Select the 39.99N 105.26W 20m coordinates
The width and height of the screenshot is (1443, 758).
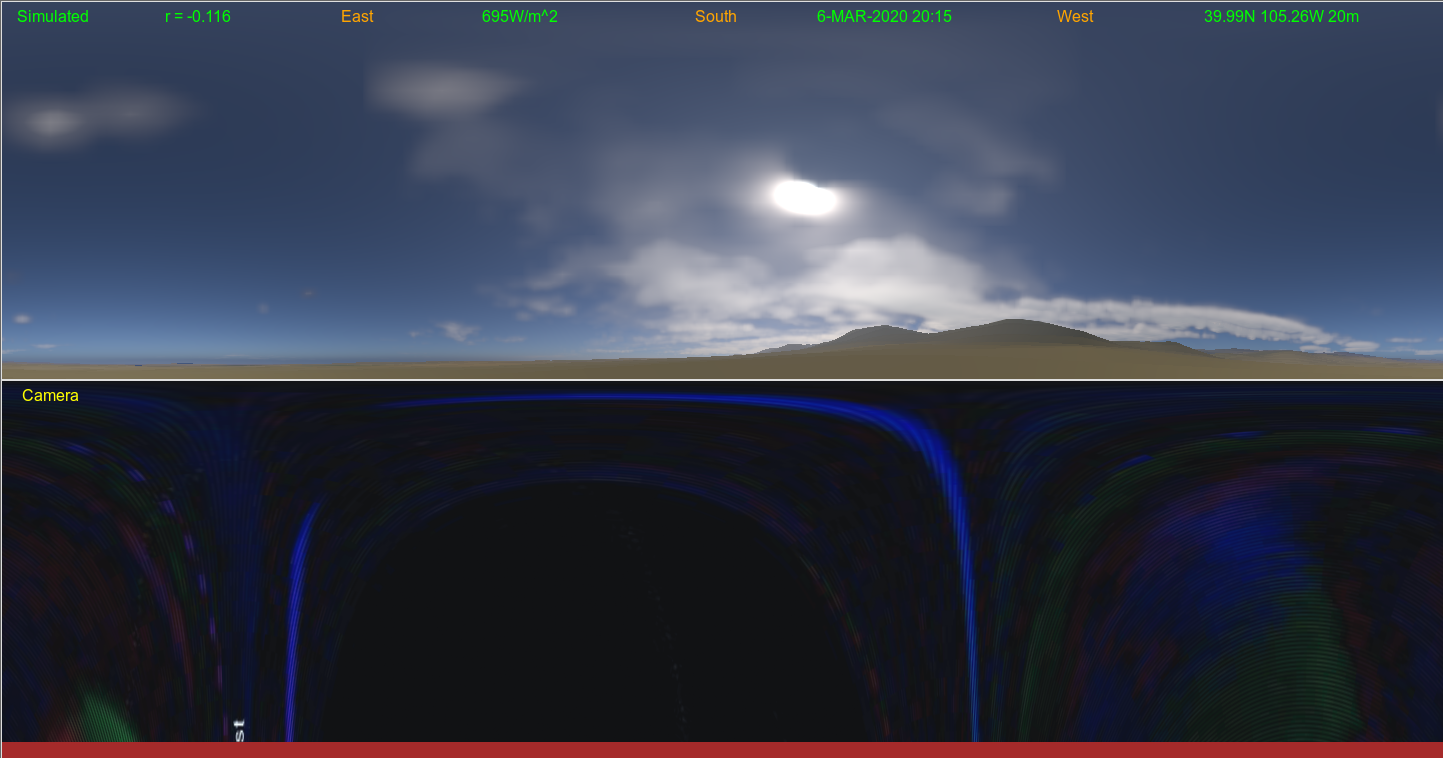1281,17
